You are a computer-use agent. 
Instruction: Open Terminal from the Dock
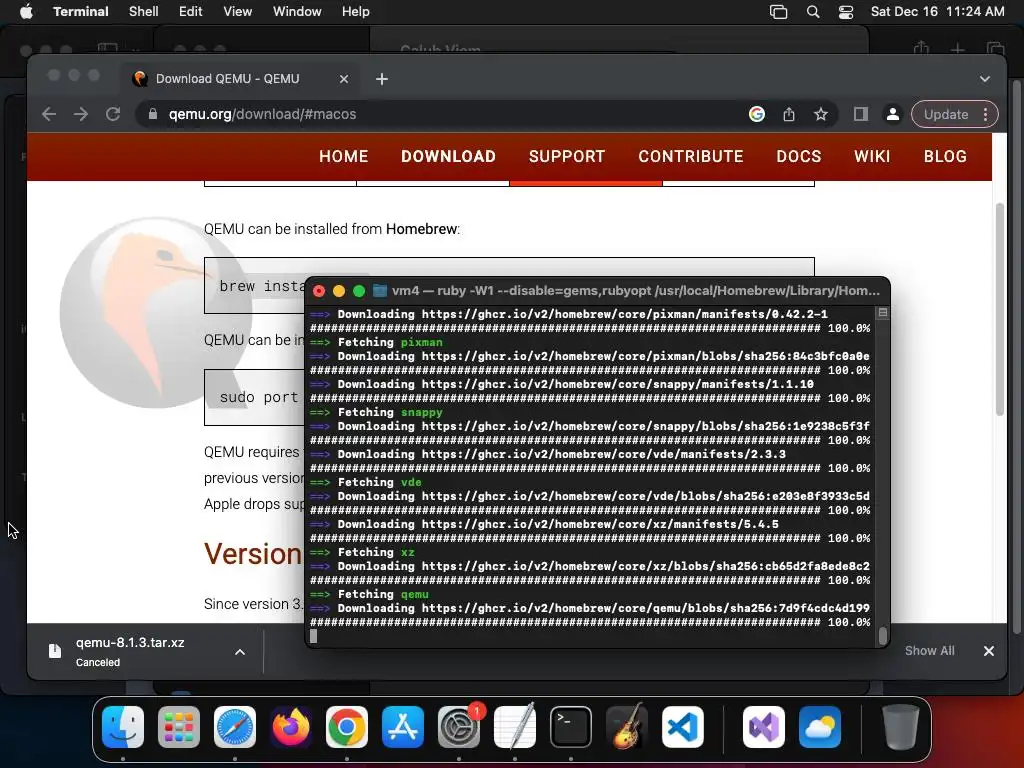point(571,727)
